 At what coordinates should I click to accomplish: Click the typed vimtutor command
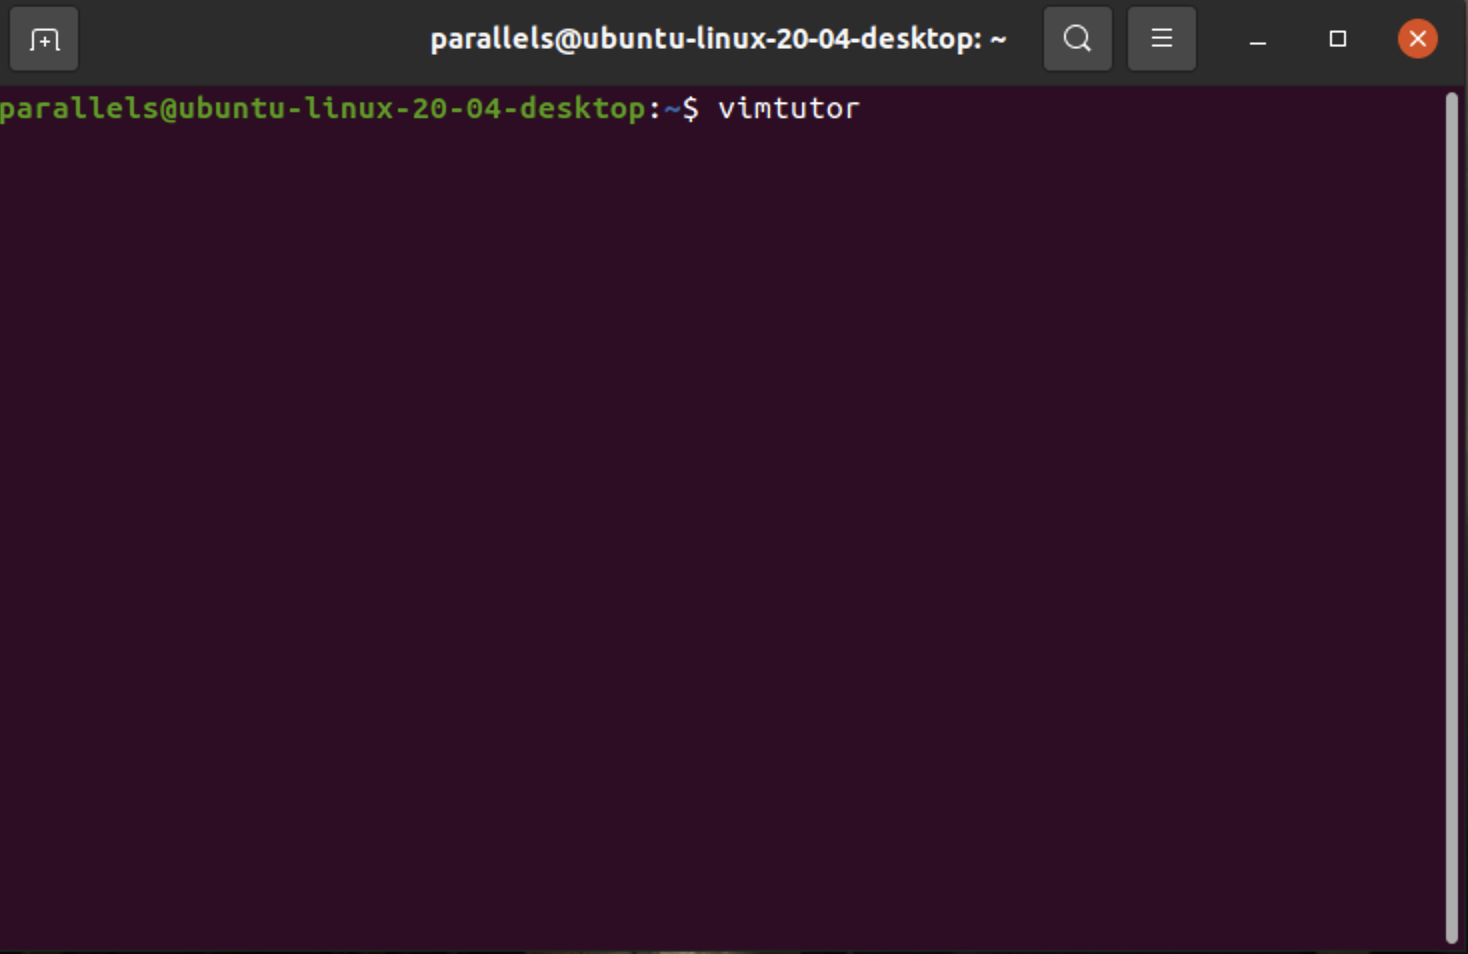click(x=789, y=108)
